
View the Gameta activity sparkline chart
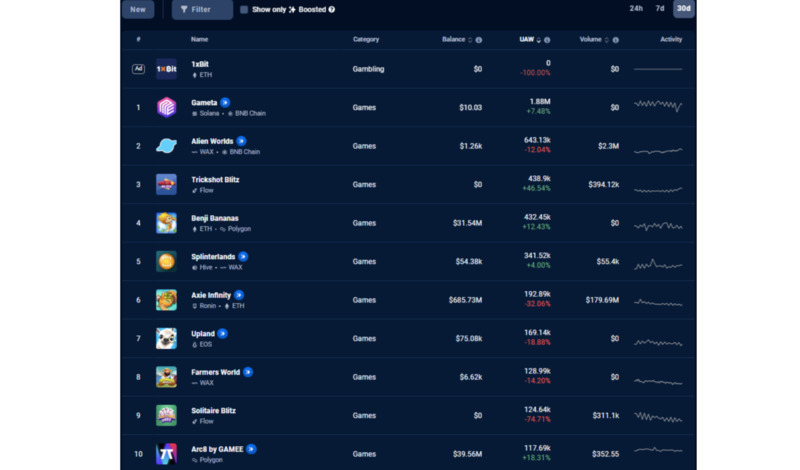(658, 106)
